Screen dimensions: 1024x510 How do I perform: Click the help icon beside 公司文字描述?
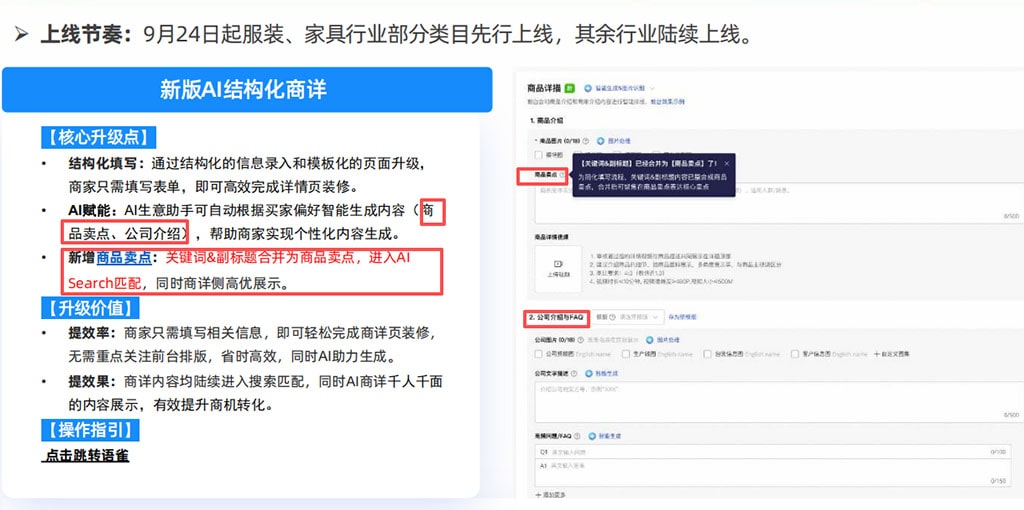(574, 374)
